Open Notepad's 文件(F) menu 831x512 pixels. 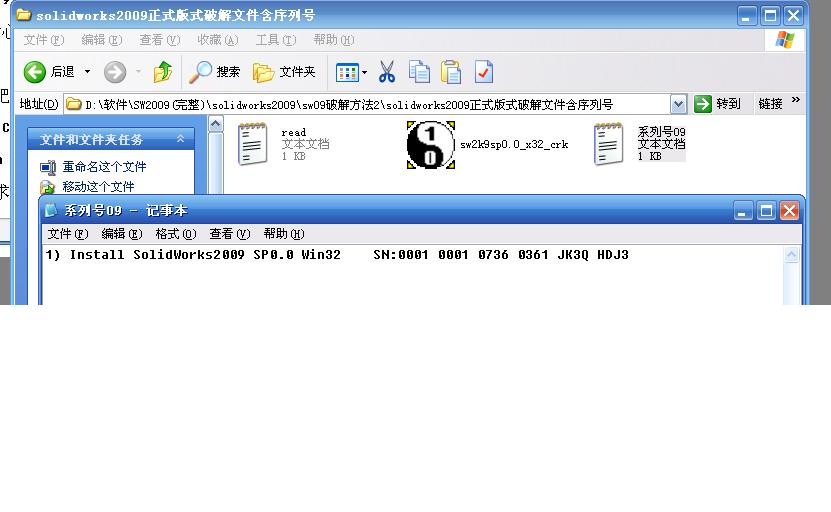coord(67,234)
